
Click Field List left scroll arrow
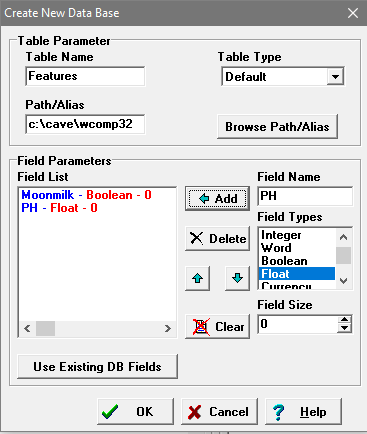coord(27,329)
